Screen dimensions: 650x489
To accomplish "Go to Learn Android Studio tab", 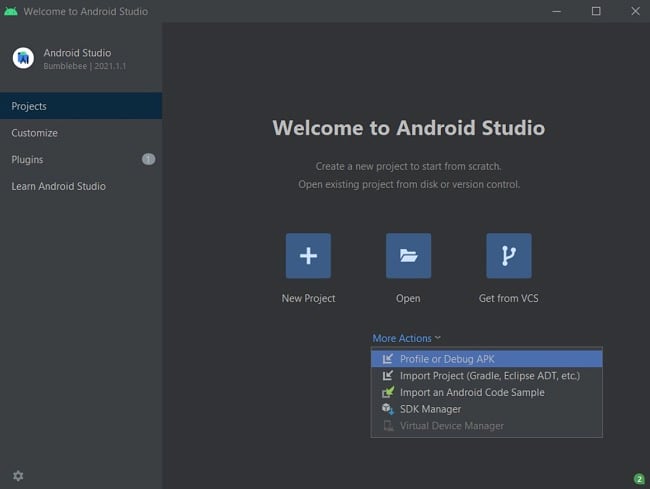I will [81, 186].
